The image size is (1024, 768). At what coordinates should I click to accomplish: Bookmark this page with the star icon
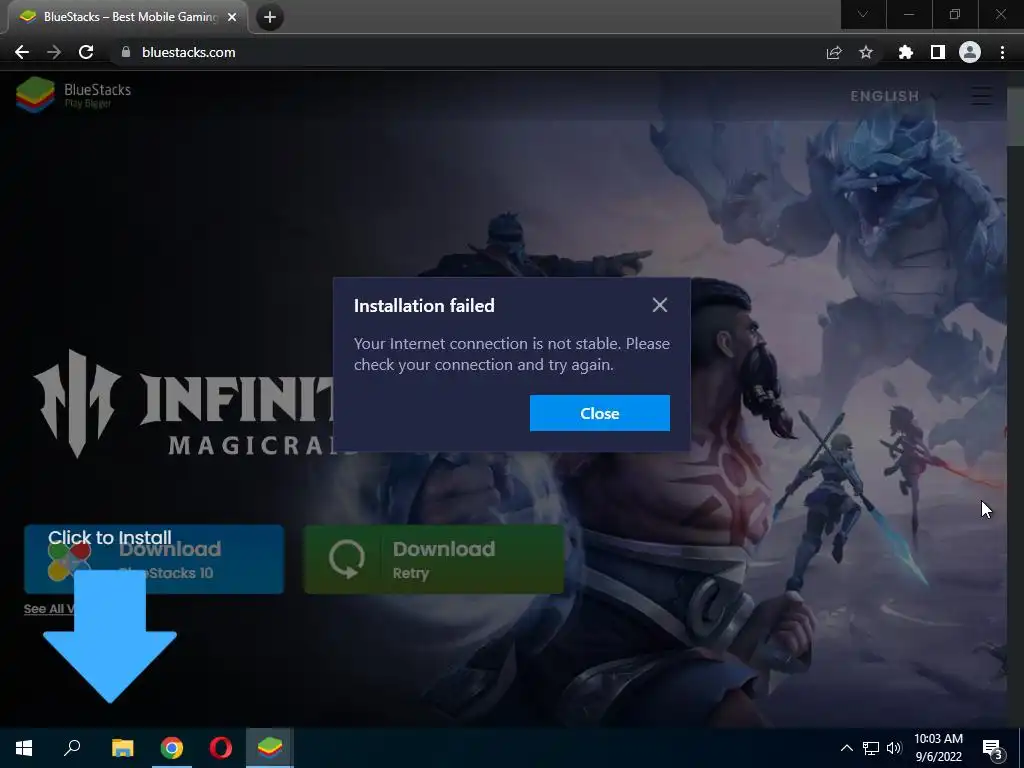866,52
